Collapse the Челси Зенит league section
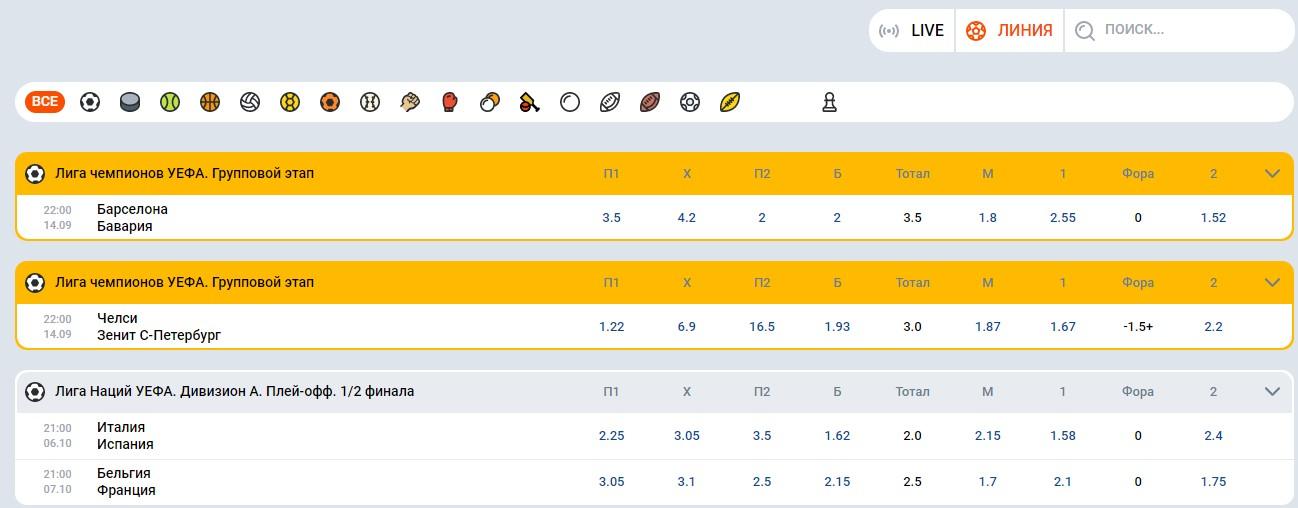 pos(1272,282)
